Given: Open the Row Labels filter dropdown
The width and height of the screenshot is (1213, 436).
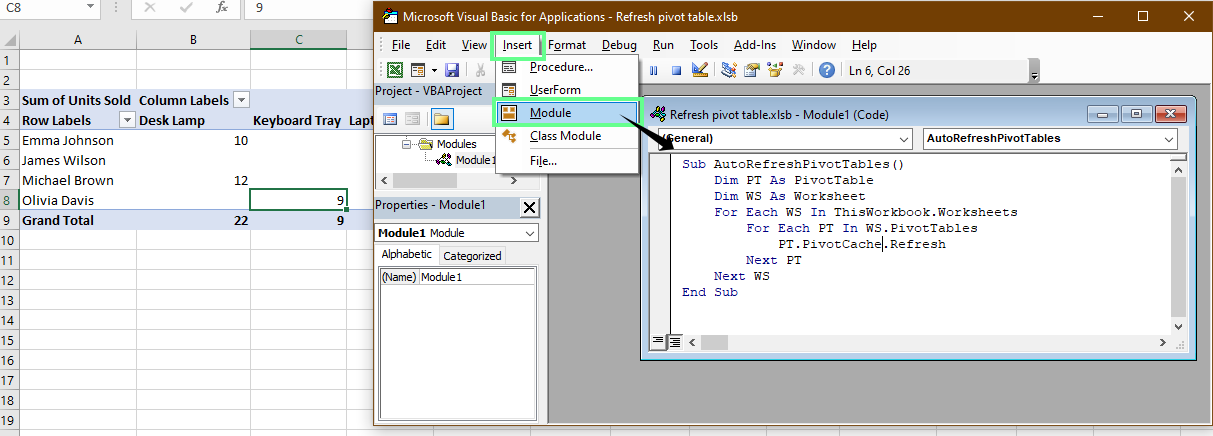Looking at the screenshot, I should coord(127,120).
